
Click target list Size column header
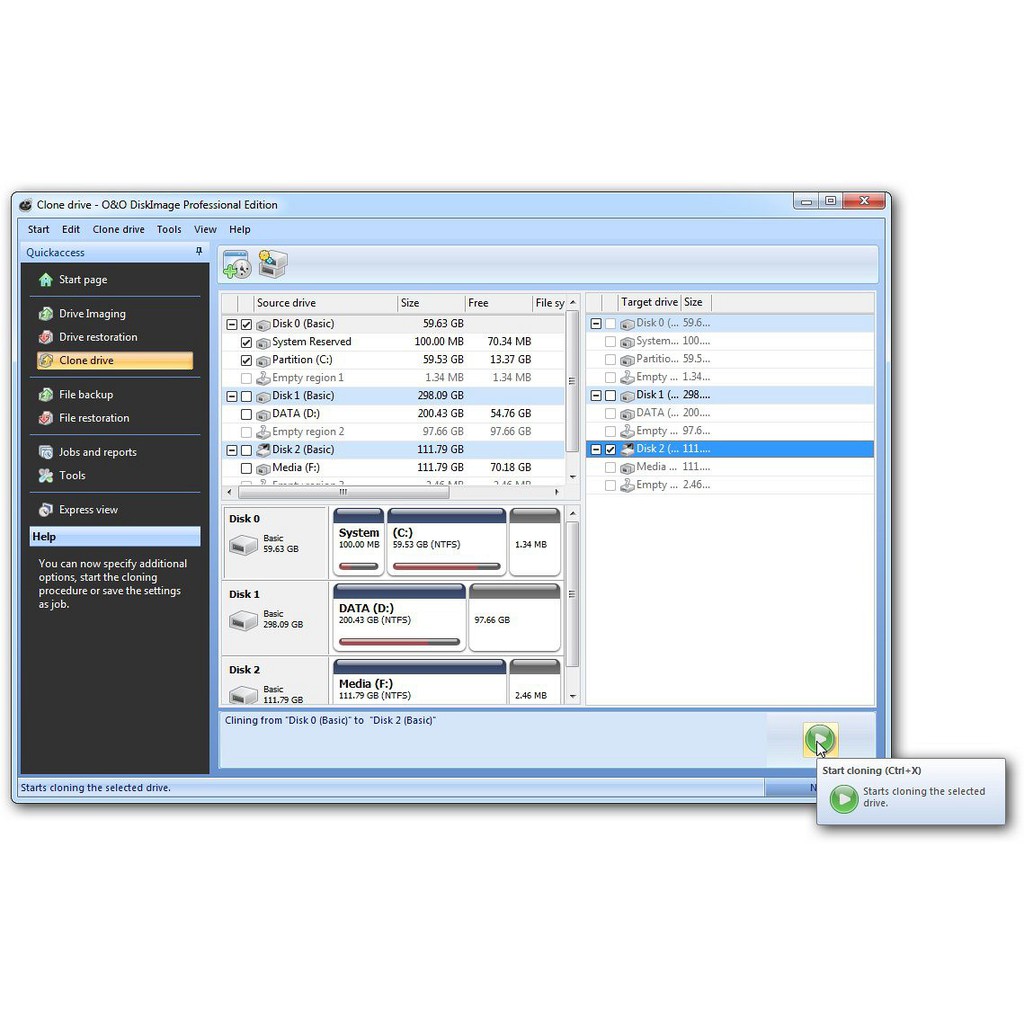pyautogui.click(x=696, y=302)
